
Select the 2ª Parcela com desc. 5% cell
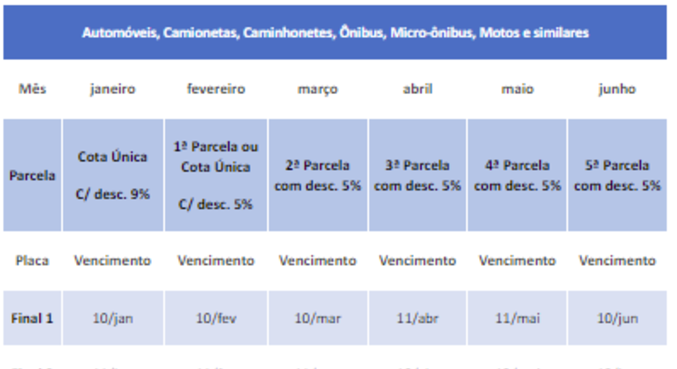(x=318, y=175)
